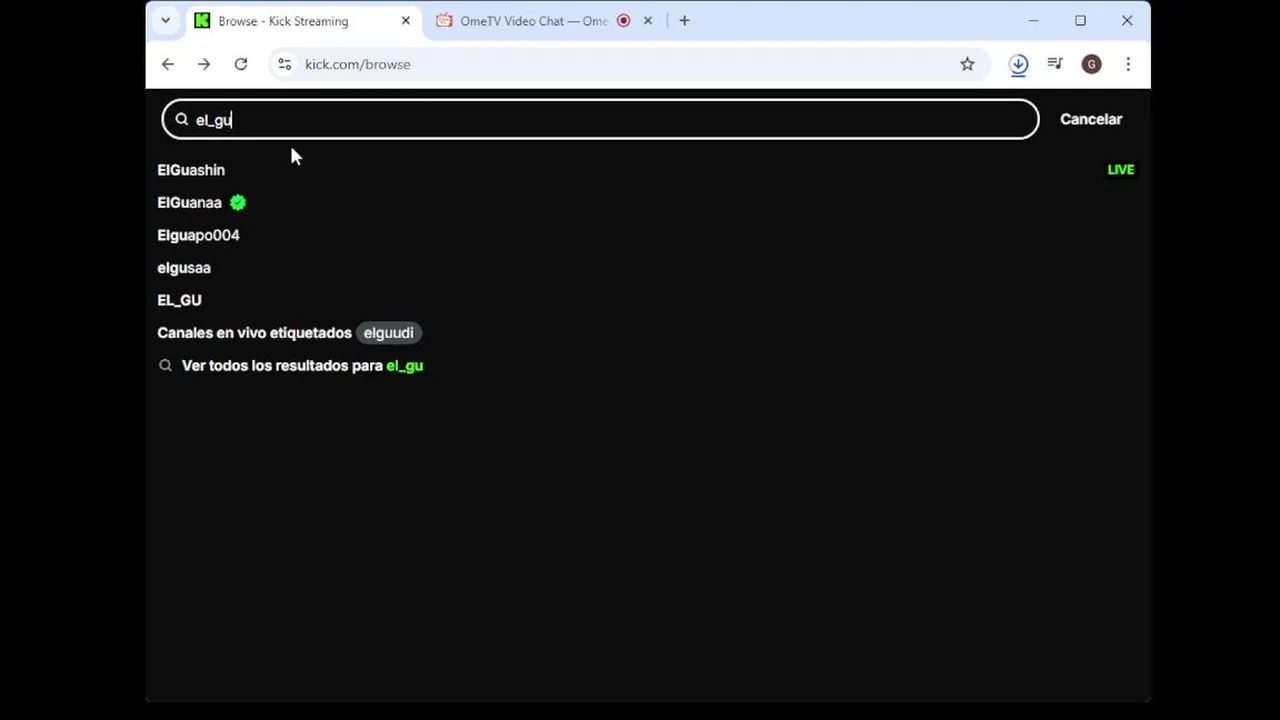This screenshot has height=720, width=1280.
Task: Bookmark this page with the star icon
Action: [x=967, y=64]
